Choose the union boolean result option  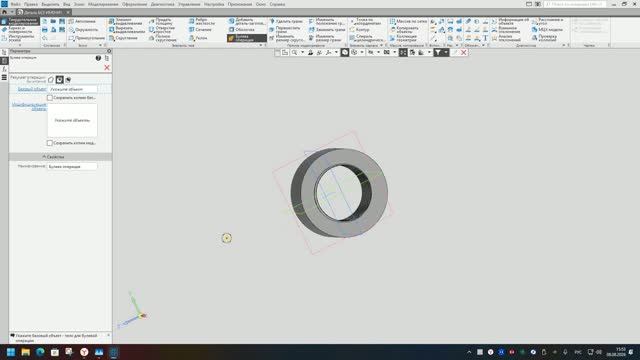click(x=51, y=80)
